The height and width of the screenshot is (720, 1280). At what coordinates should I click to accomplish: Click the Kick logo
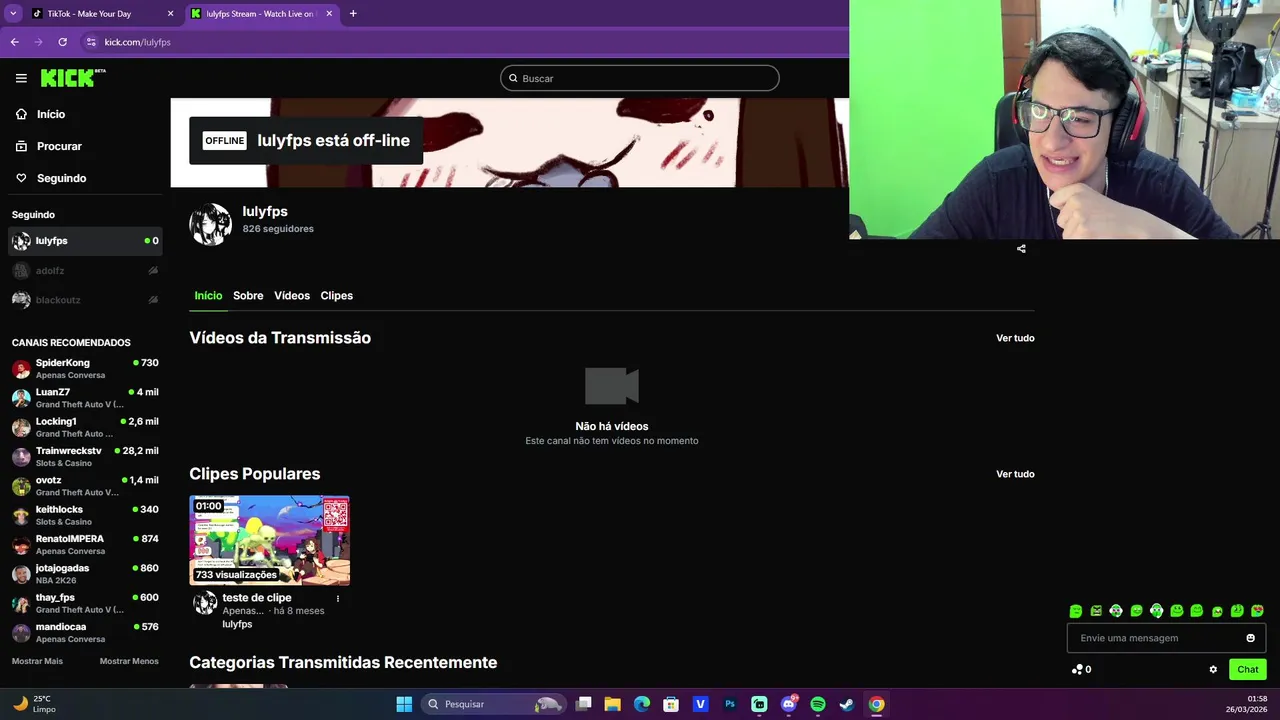(x=73, y=78)
